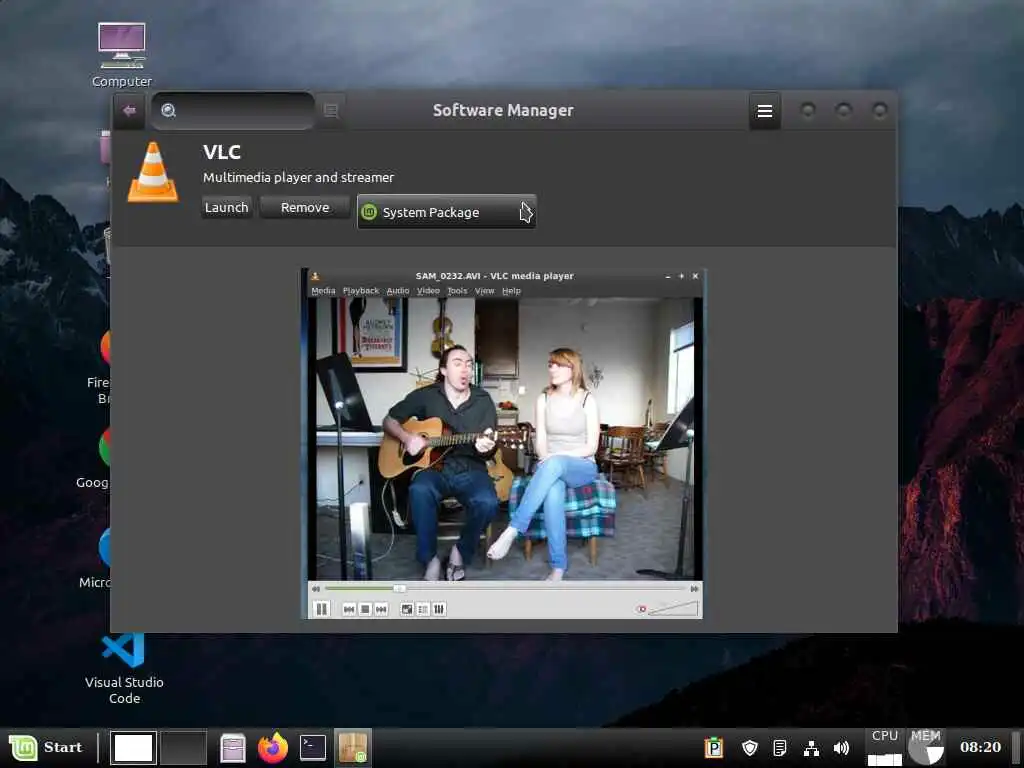Go back using the Software Manager arrow
The image size is (1024, 768).
tap(129, 110)
